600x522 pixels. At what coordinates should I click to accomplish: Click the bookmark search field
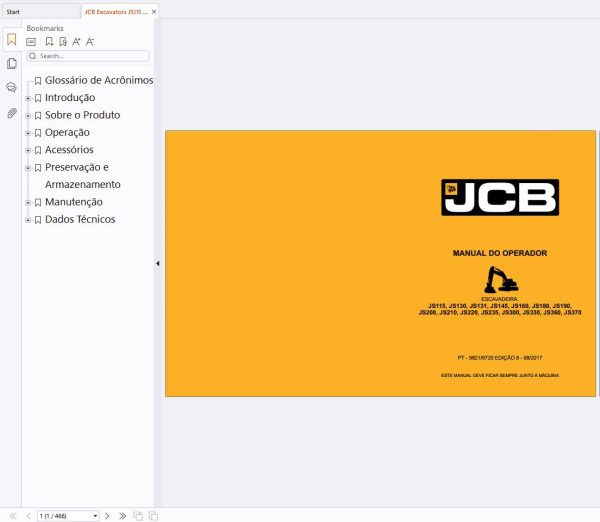click(88, 56)
